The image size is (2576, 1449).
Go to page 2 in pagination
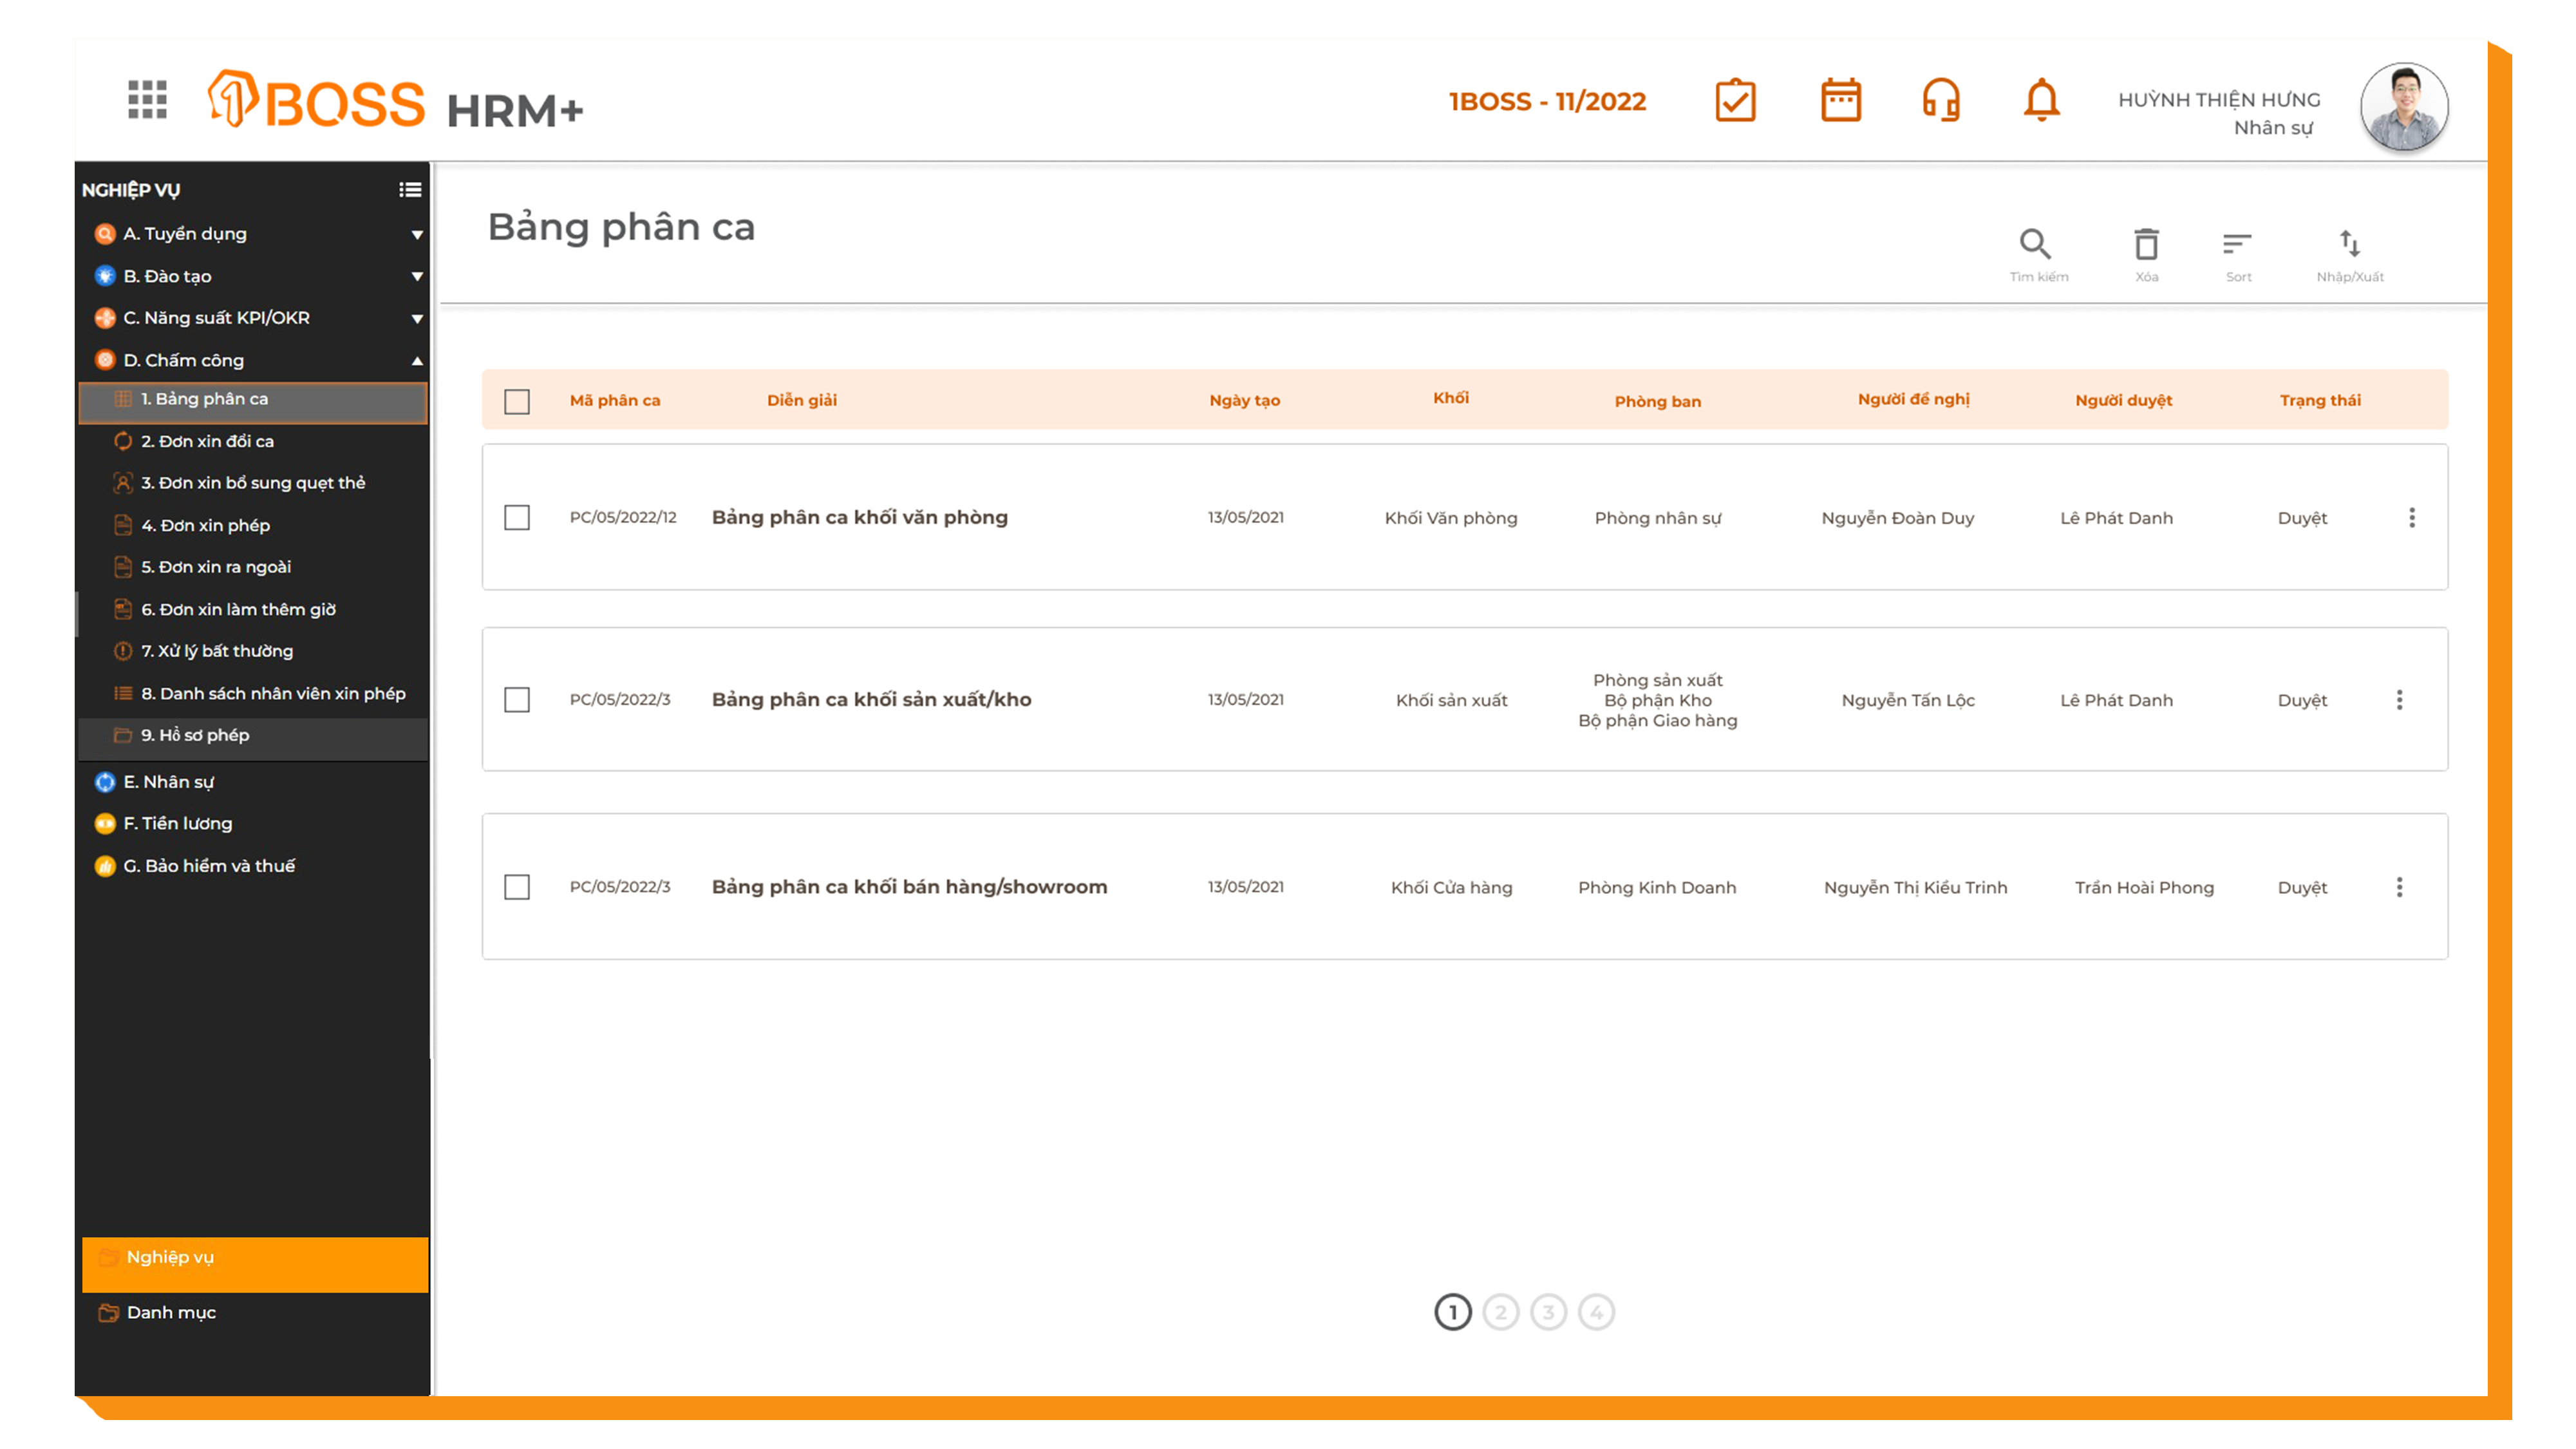pos(1500,1312)
